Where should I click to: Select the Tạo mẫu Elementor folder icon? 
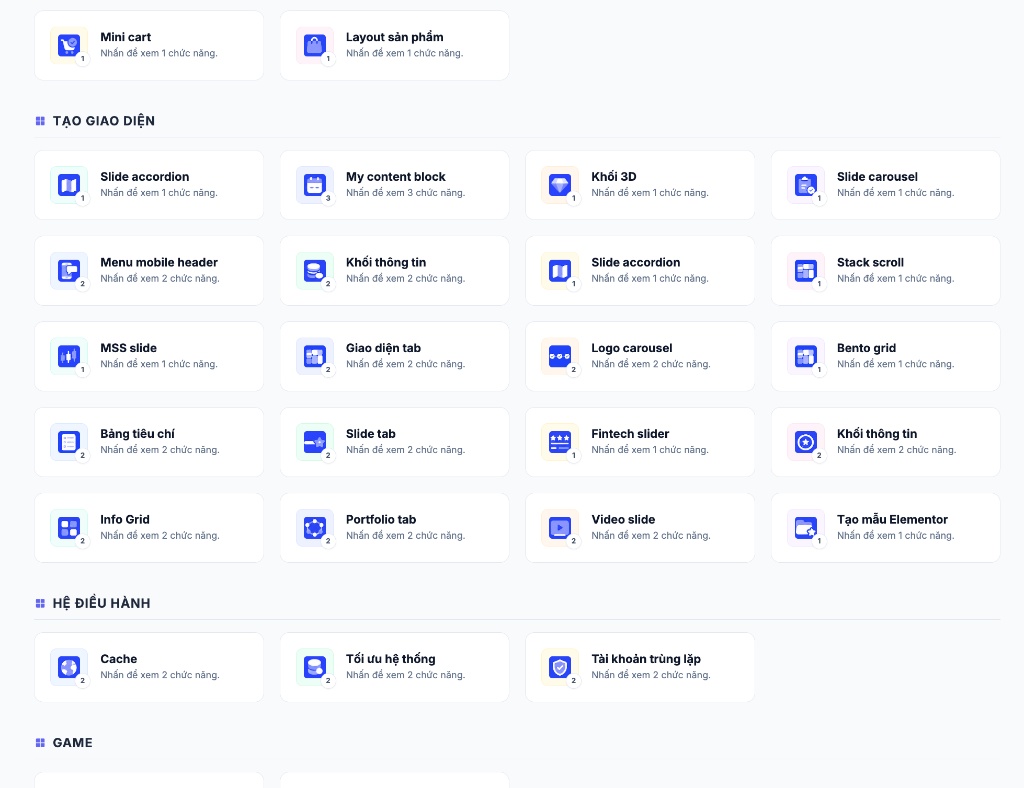tap(805, 528)
